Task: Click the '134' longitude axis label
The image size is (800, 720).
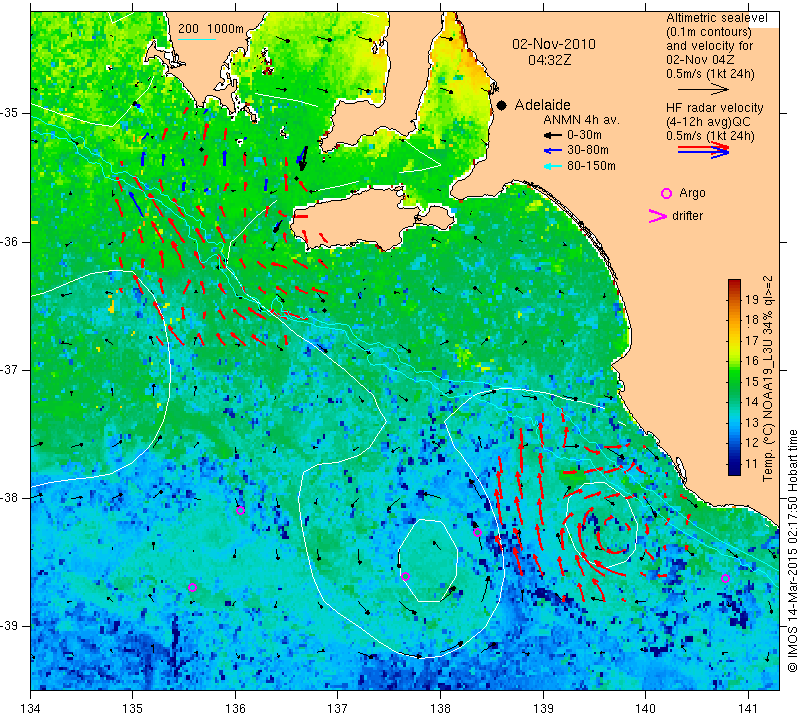Action: (x=31, y=709)
